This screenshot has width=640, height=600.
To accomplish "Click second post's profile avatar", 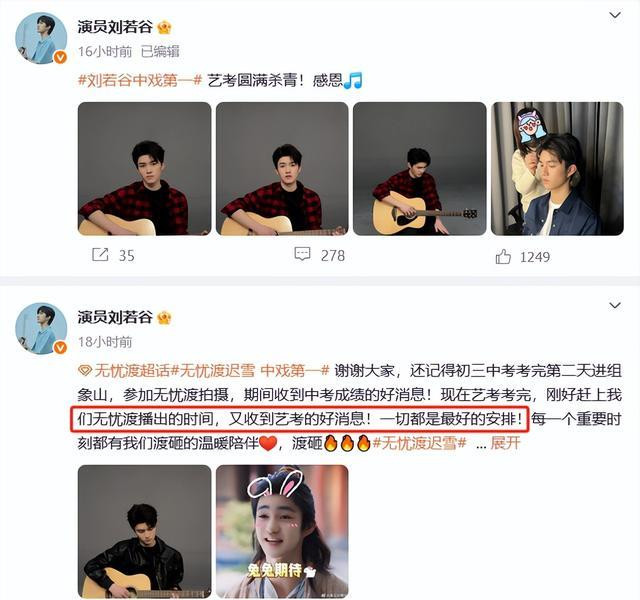I will pyautogui.click(x=41, y=328).
